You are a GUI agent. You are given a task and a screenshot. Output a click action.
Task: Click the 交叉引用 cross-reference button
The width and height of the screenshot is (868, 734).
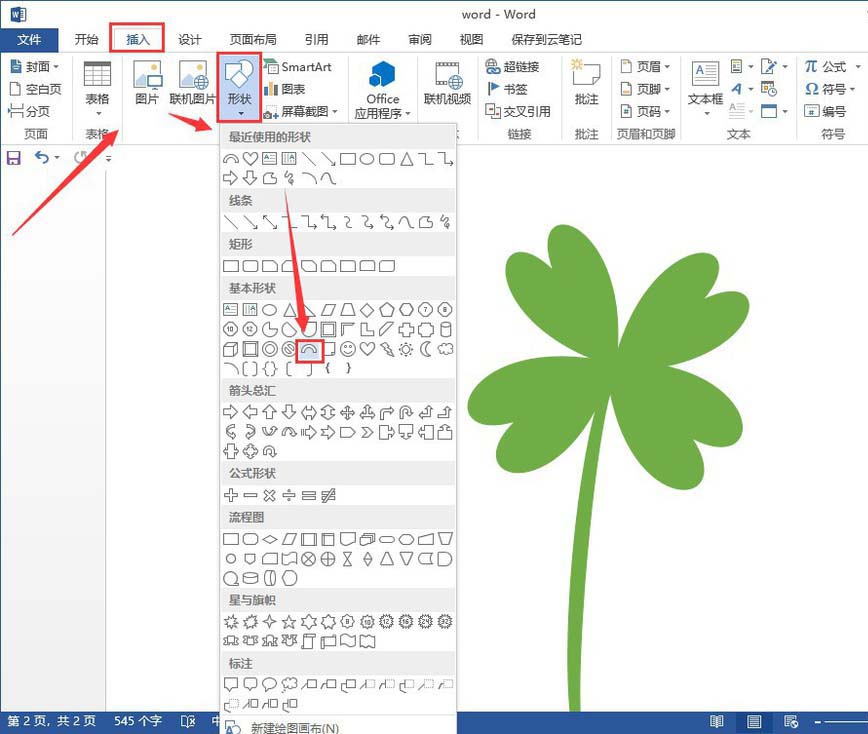pos(518,111)
